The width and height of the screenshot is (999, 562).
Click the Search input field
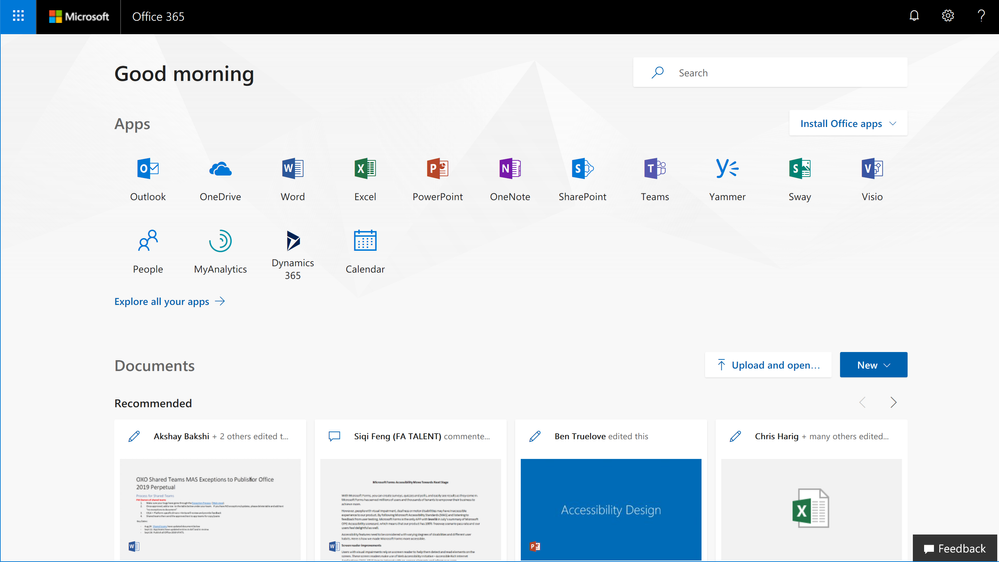(x=770, y=73)
